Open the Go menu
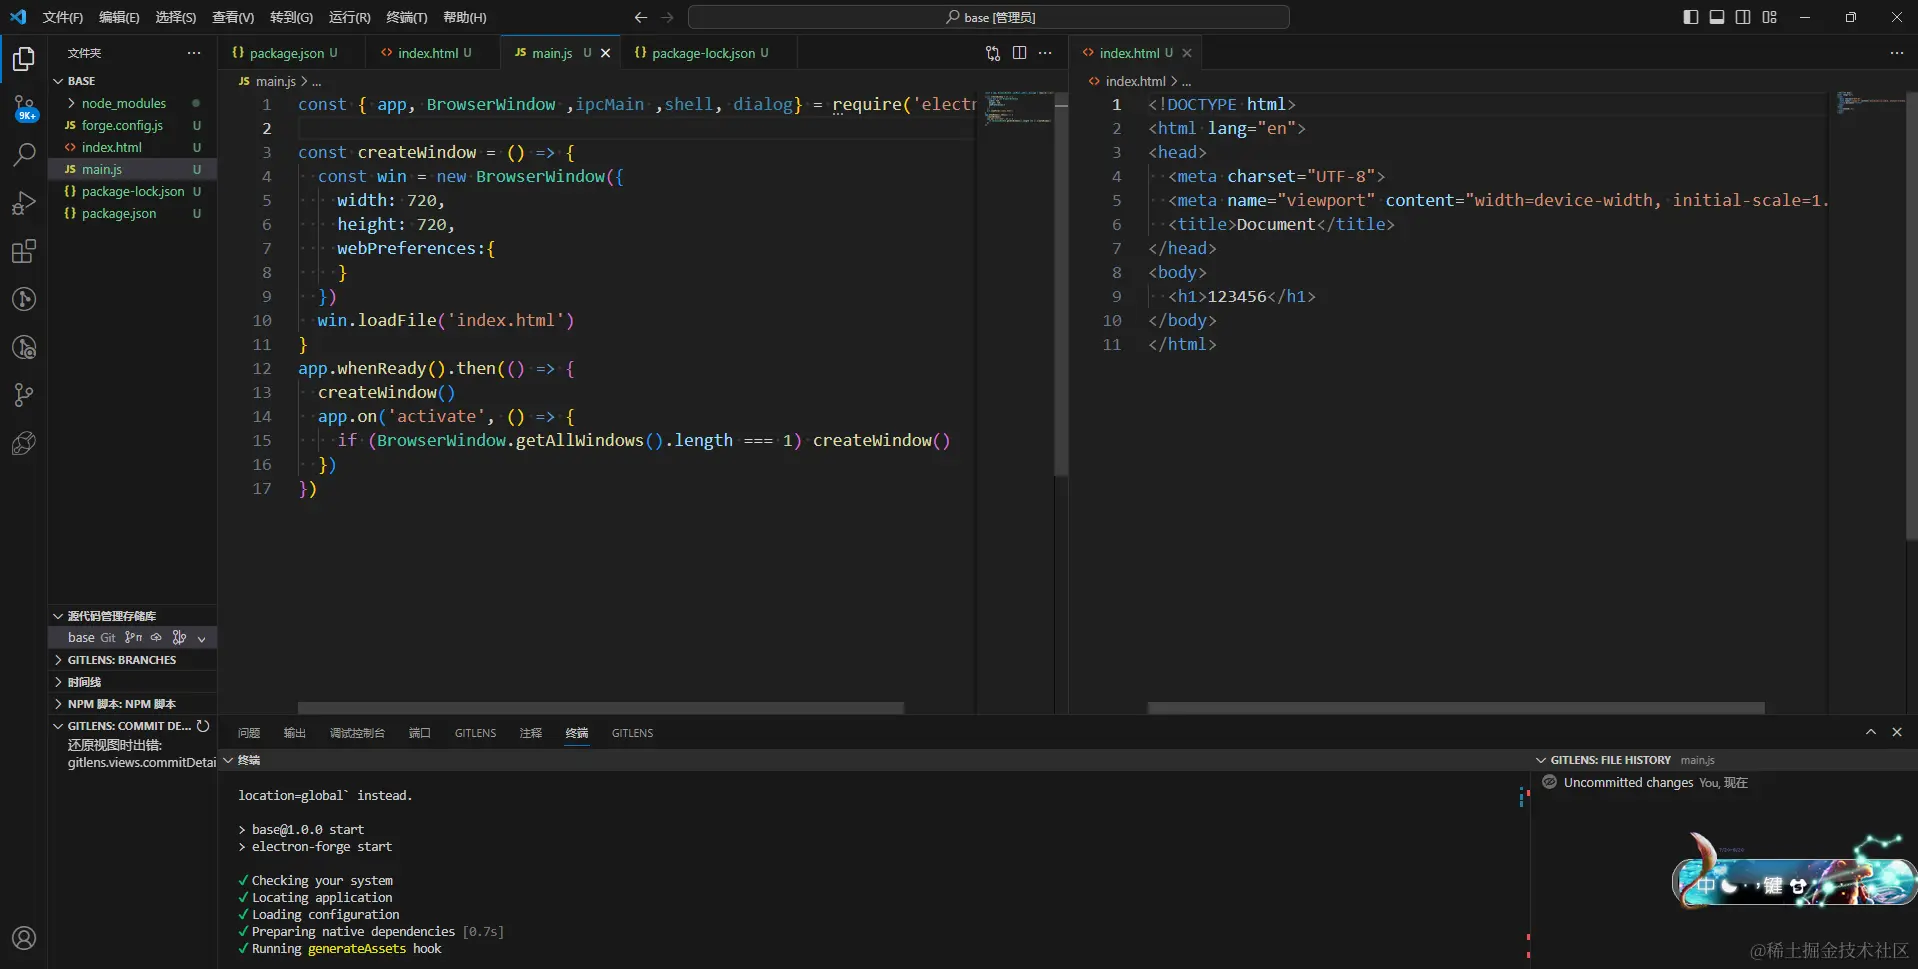Image resolution: width=1918 pixels, height=969 pixels. click(291, 17)
